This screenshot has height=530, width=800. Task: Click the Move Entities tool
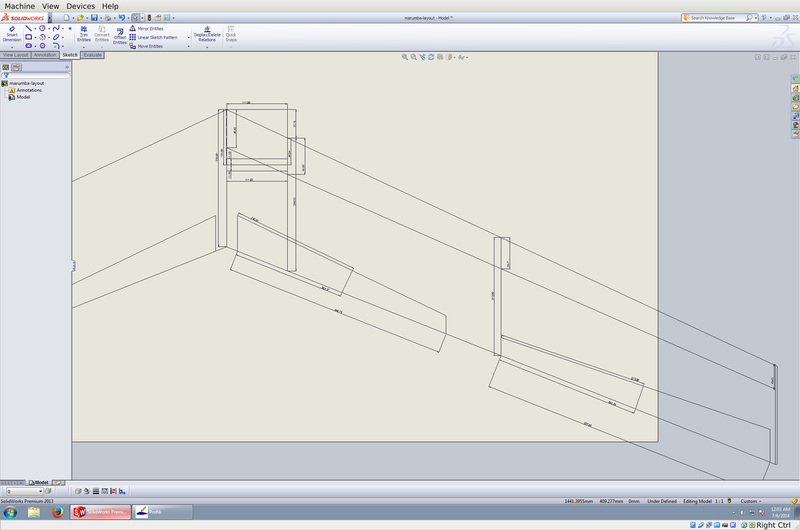(150, 46)
